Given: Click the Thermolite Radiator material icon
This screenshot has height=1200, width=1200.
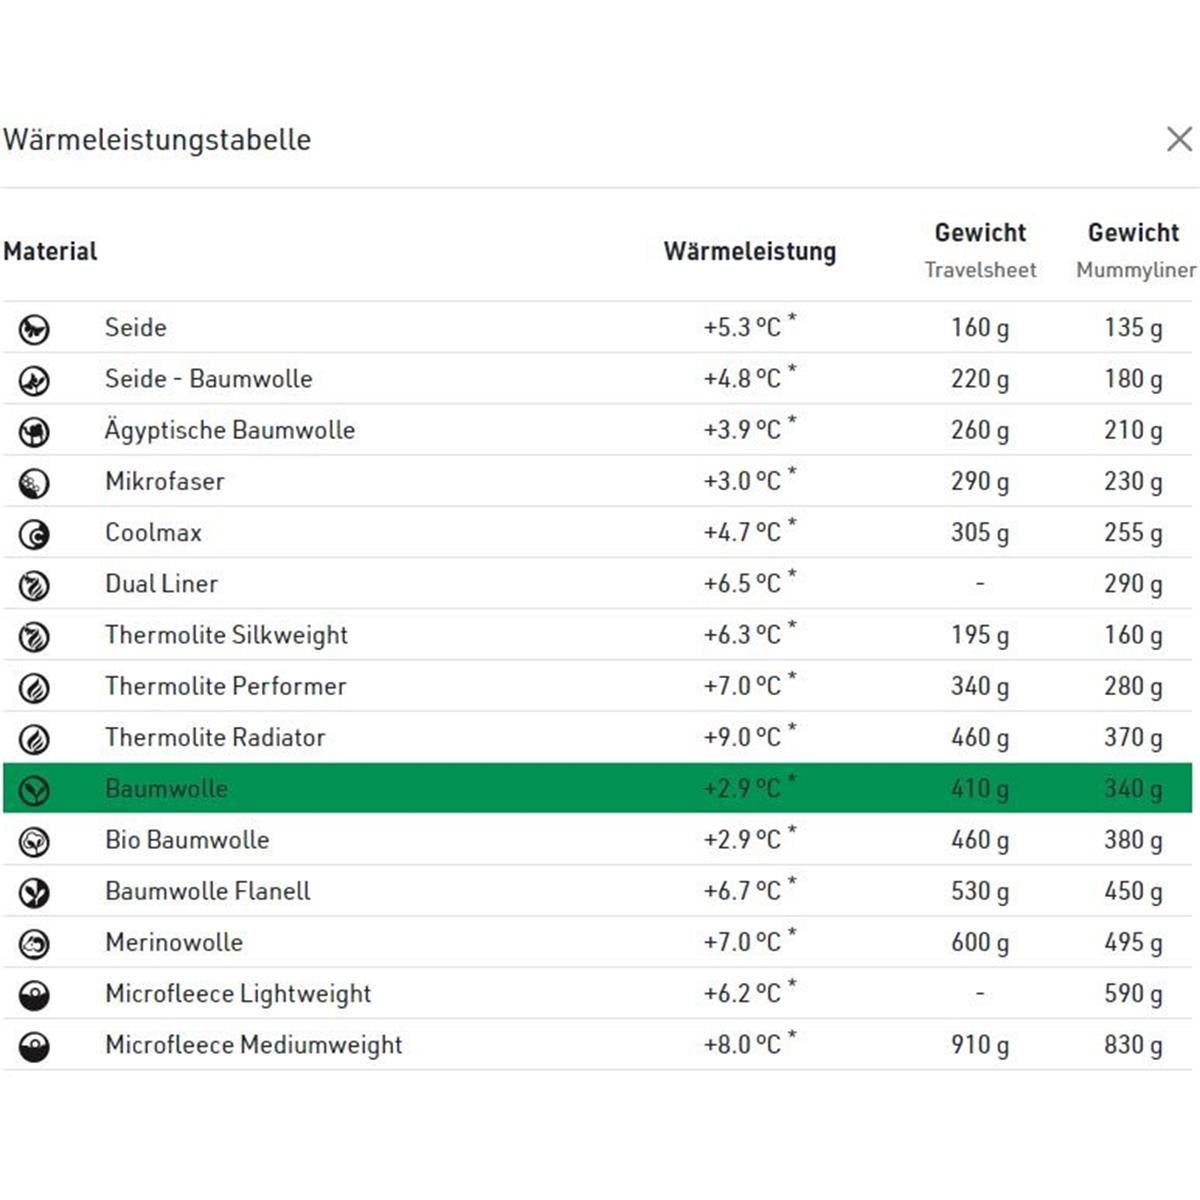Looking at the screenshot, I should [x=35, y=739].
